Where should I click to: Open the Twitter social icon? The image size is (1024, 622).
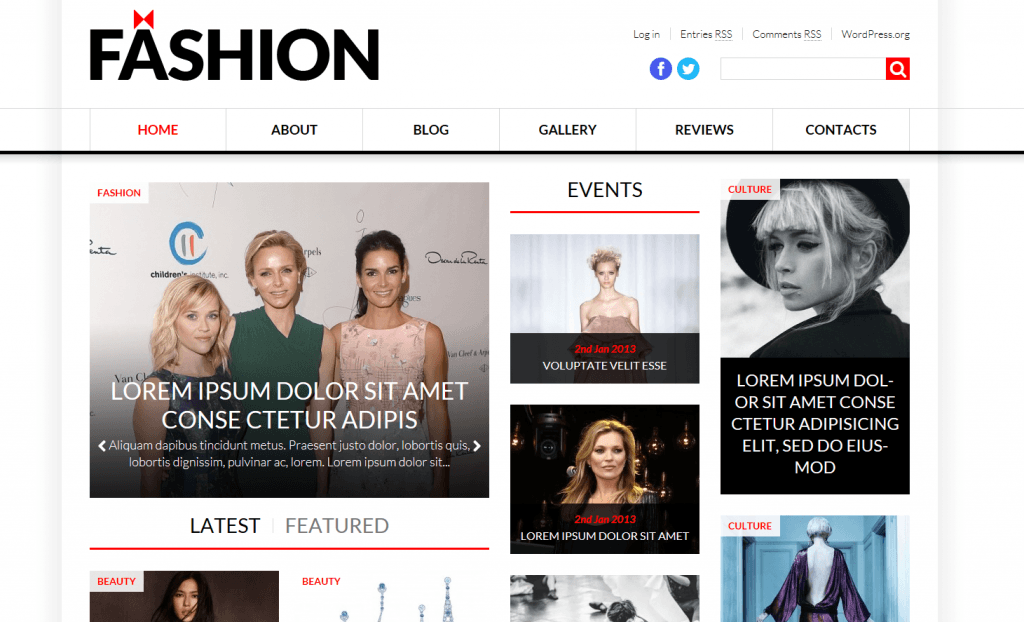[688, 69]
